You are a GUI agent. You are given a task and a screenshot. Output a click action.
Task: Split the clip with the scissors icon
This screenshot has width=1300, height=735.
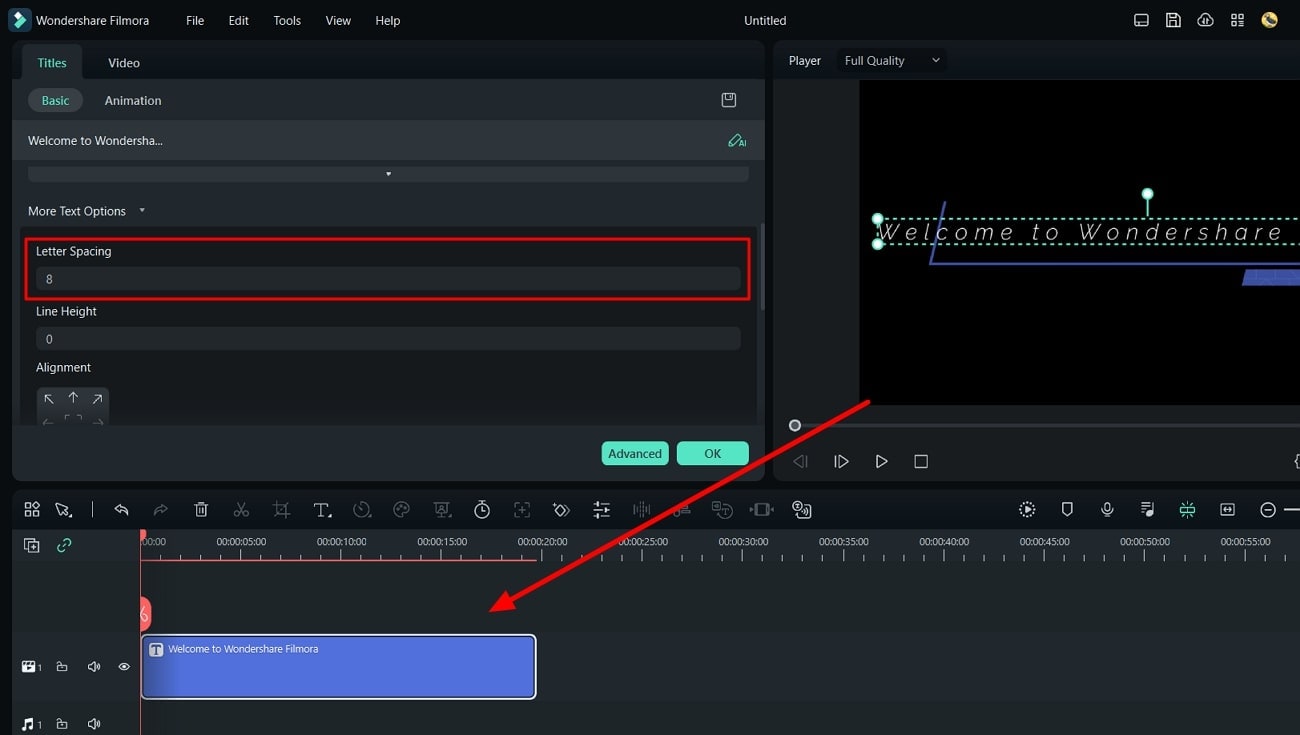[241, 510]
